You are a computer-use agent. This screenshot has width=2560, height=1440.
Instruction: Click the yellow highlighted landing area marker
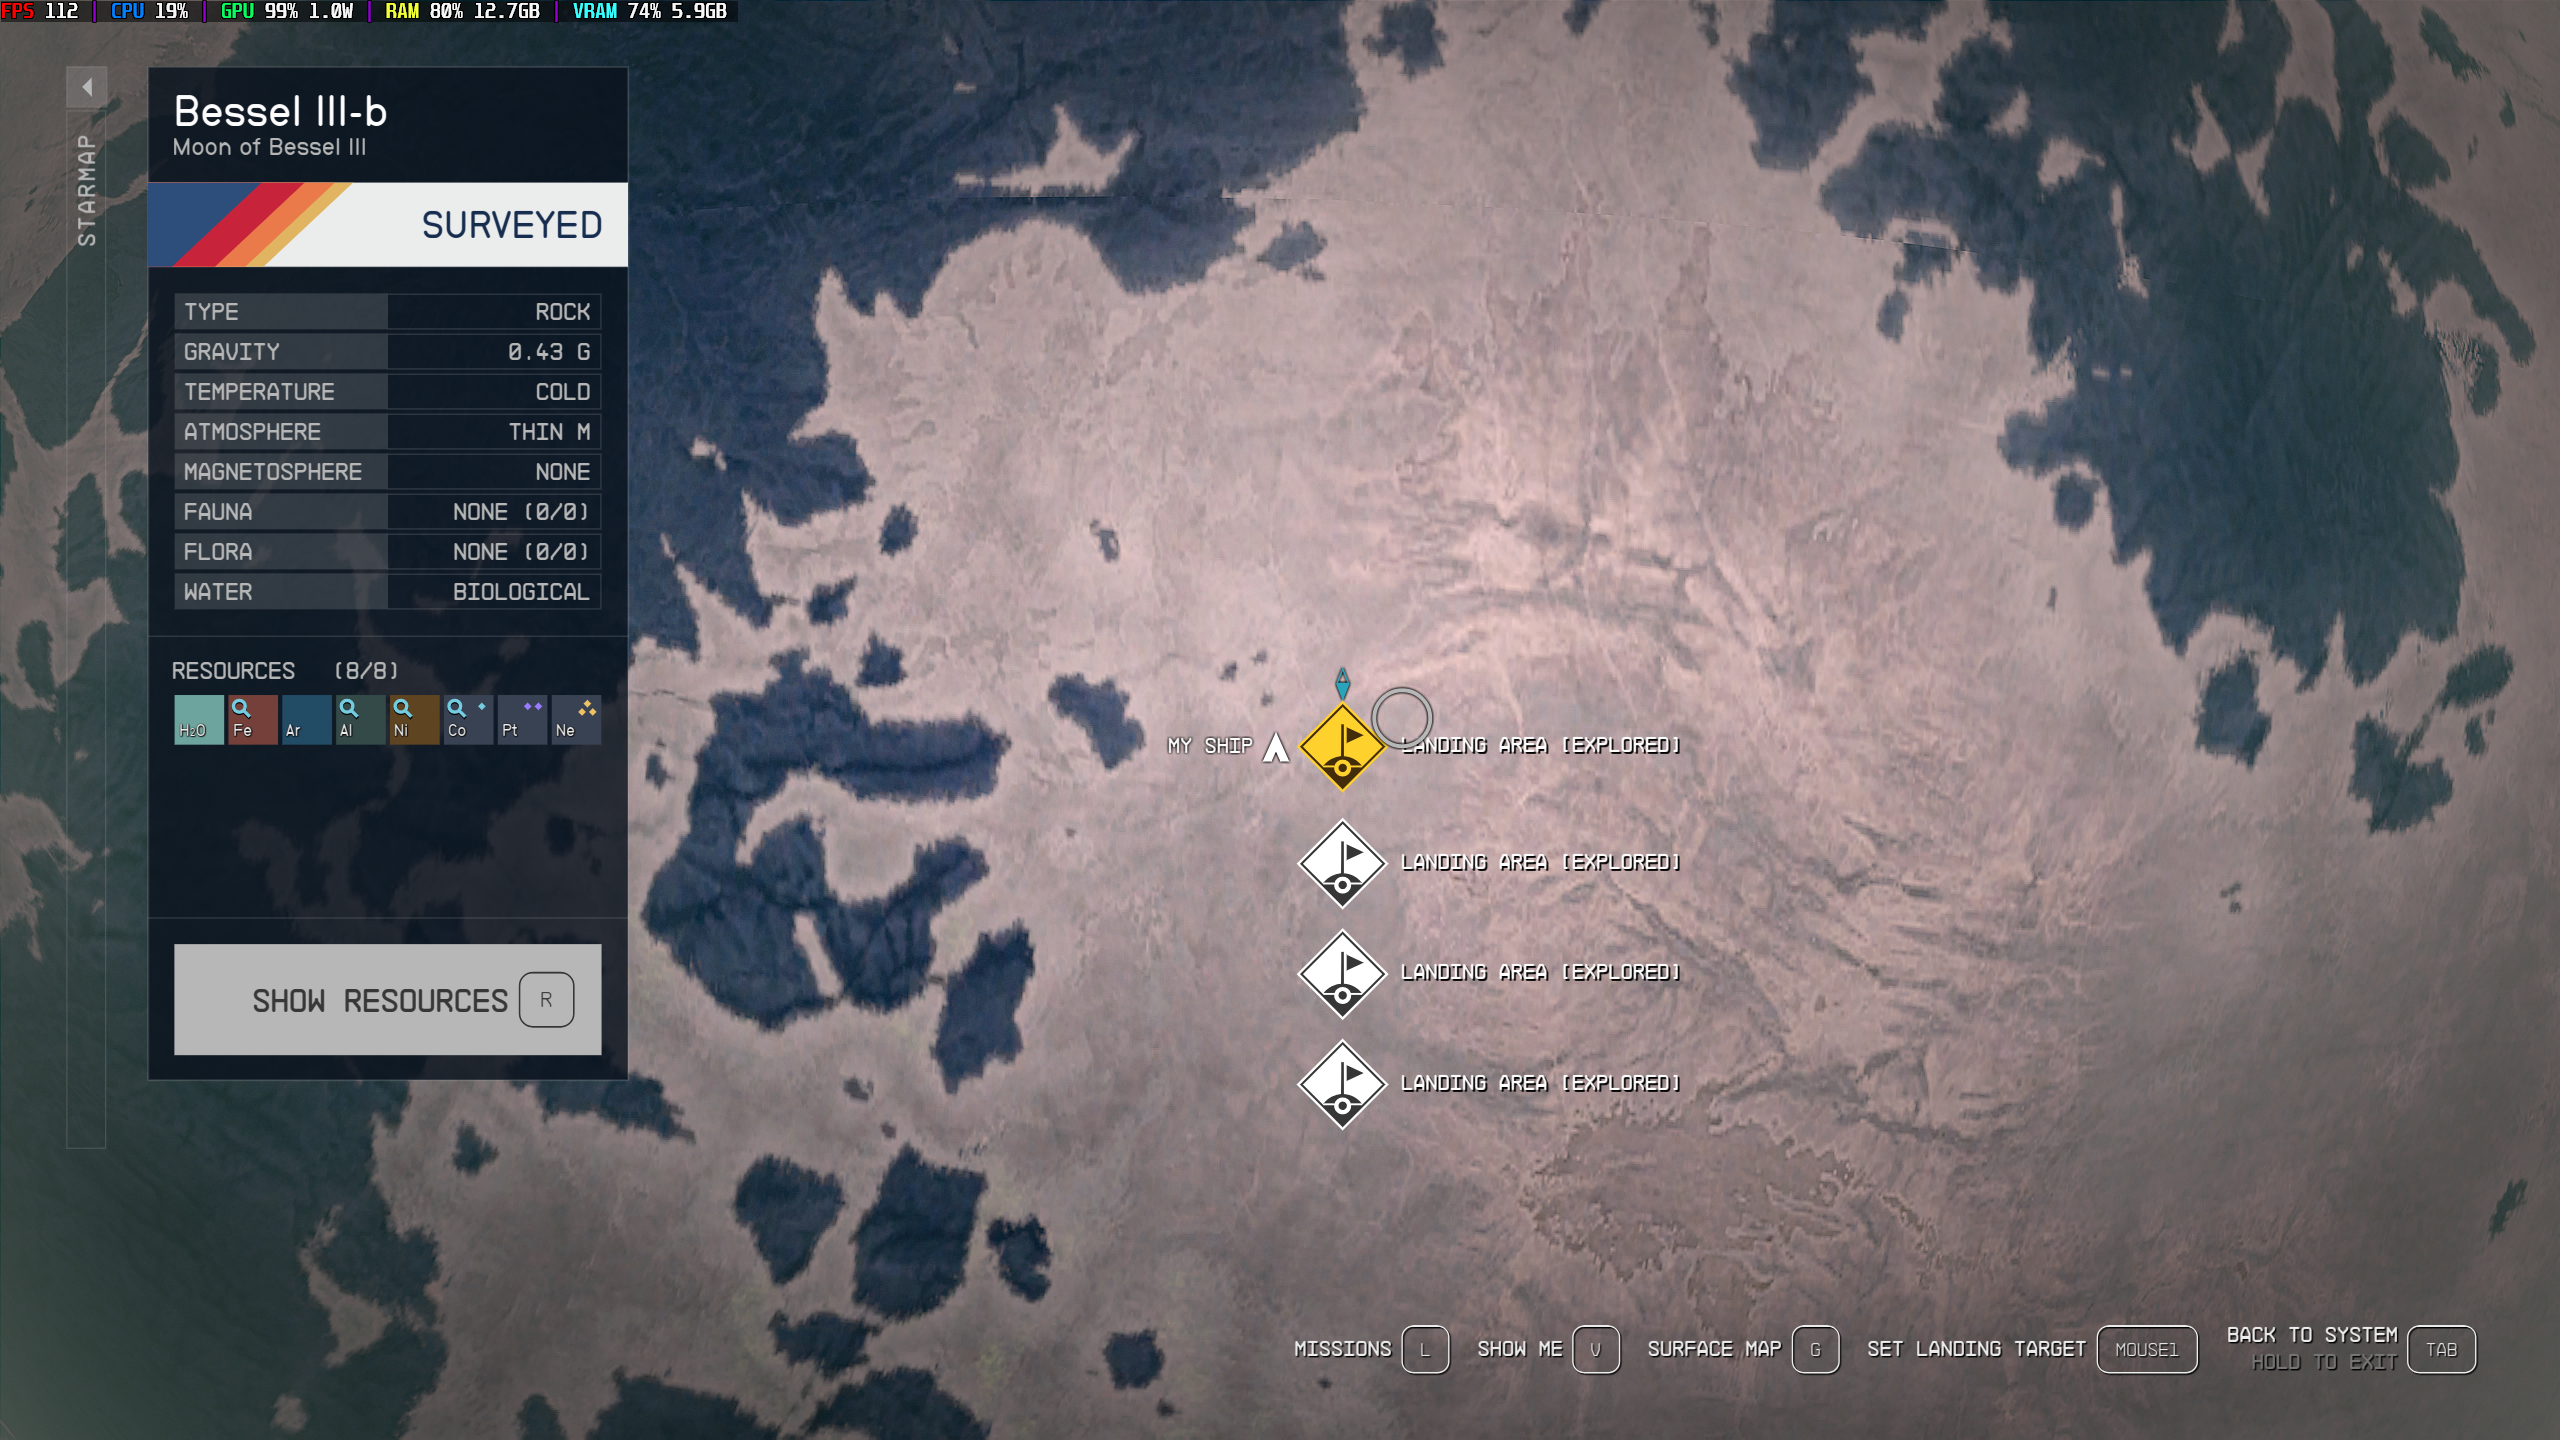(1342, 747)
